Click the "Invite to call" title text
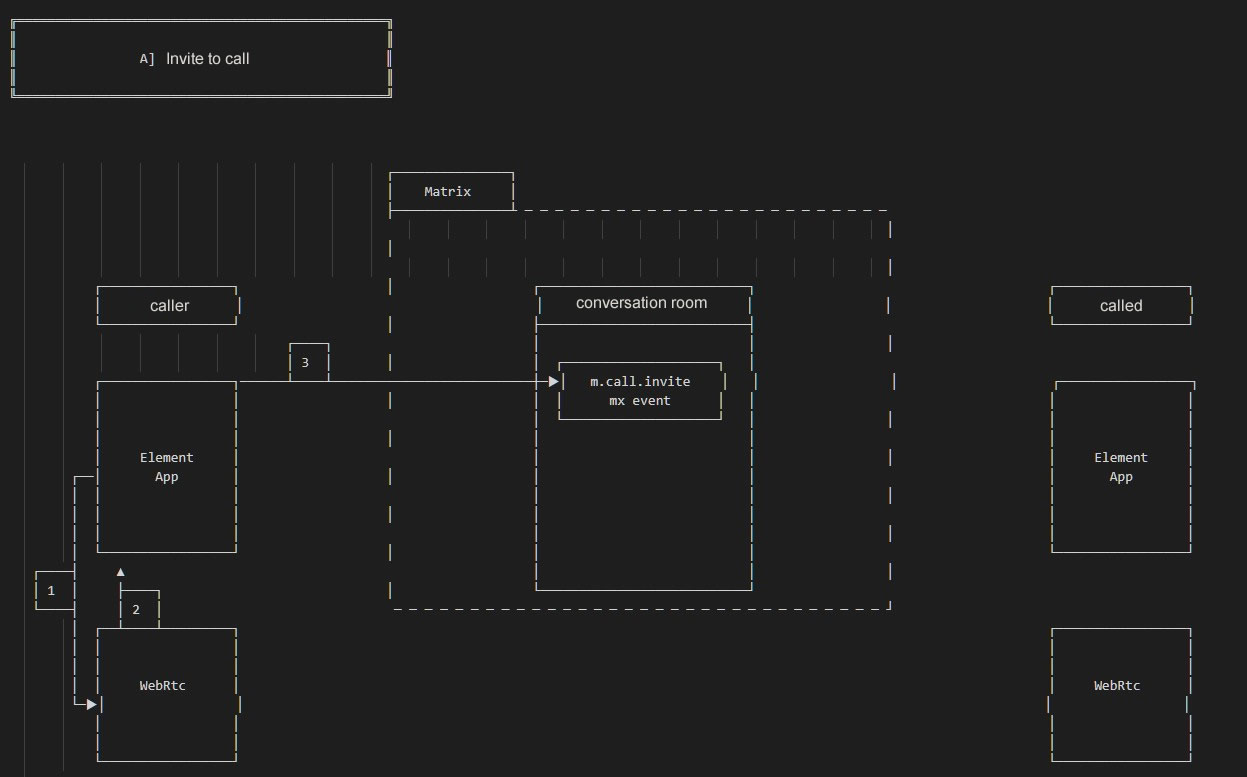Screen dimensions: 1247x777 [x=208, y=59]
